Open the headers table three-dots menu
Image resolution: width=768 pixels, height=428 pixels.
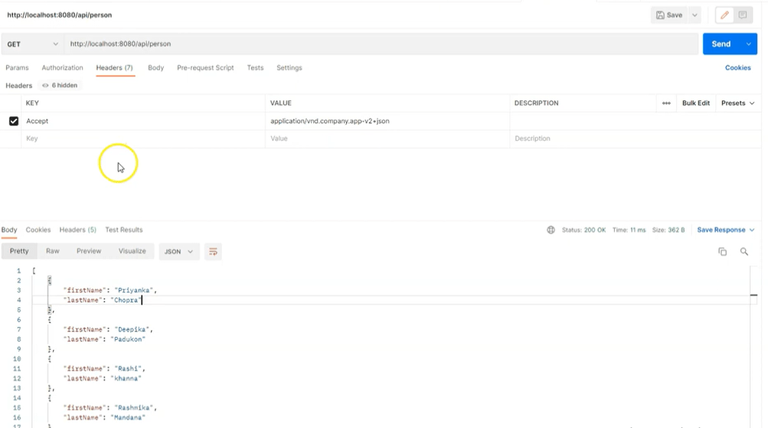pyautogui.click(x=666, y=103)
